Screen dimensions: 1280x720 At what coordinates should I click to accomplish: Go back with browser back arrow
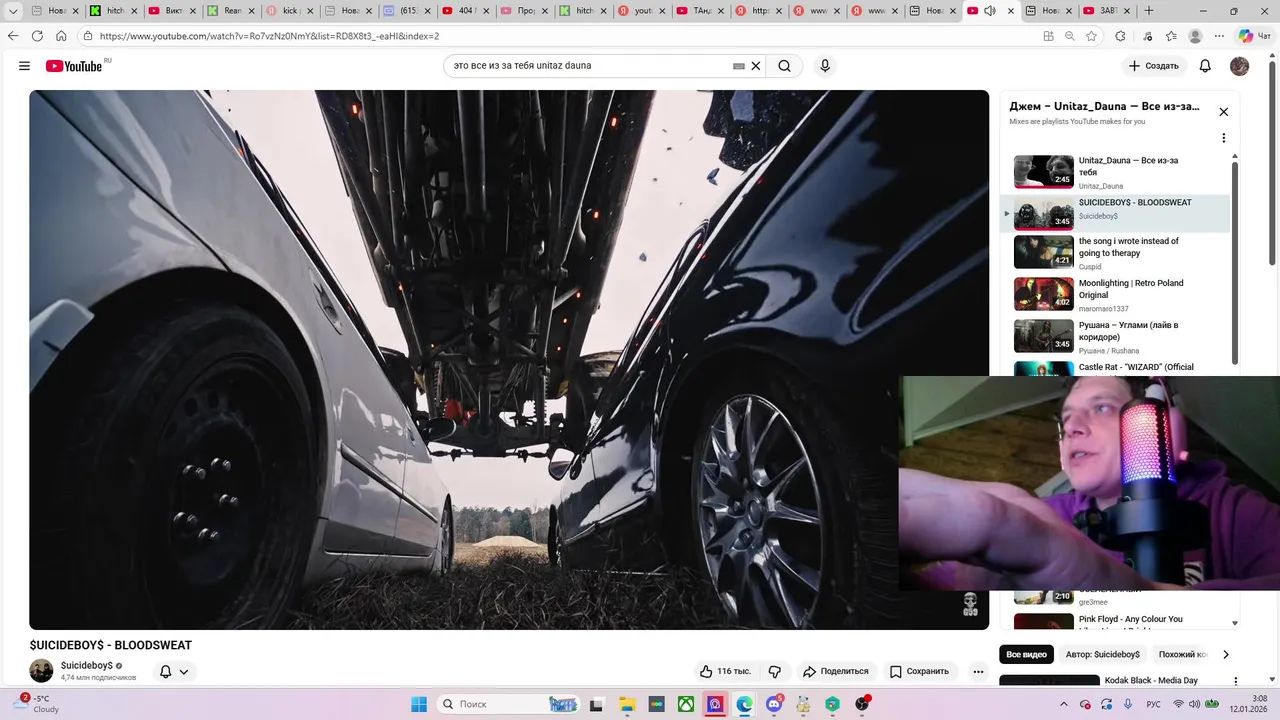click(x=13, y=36)
